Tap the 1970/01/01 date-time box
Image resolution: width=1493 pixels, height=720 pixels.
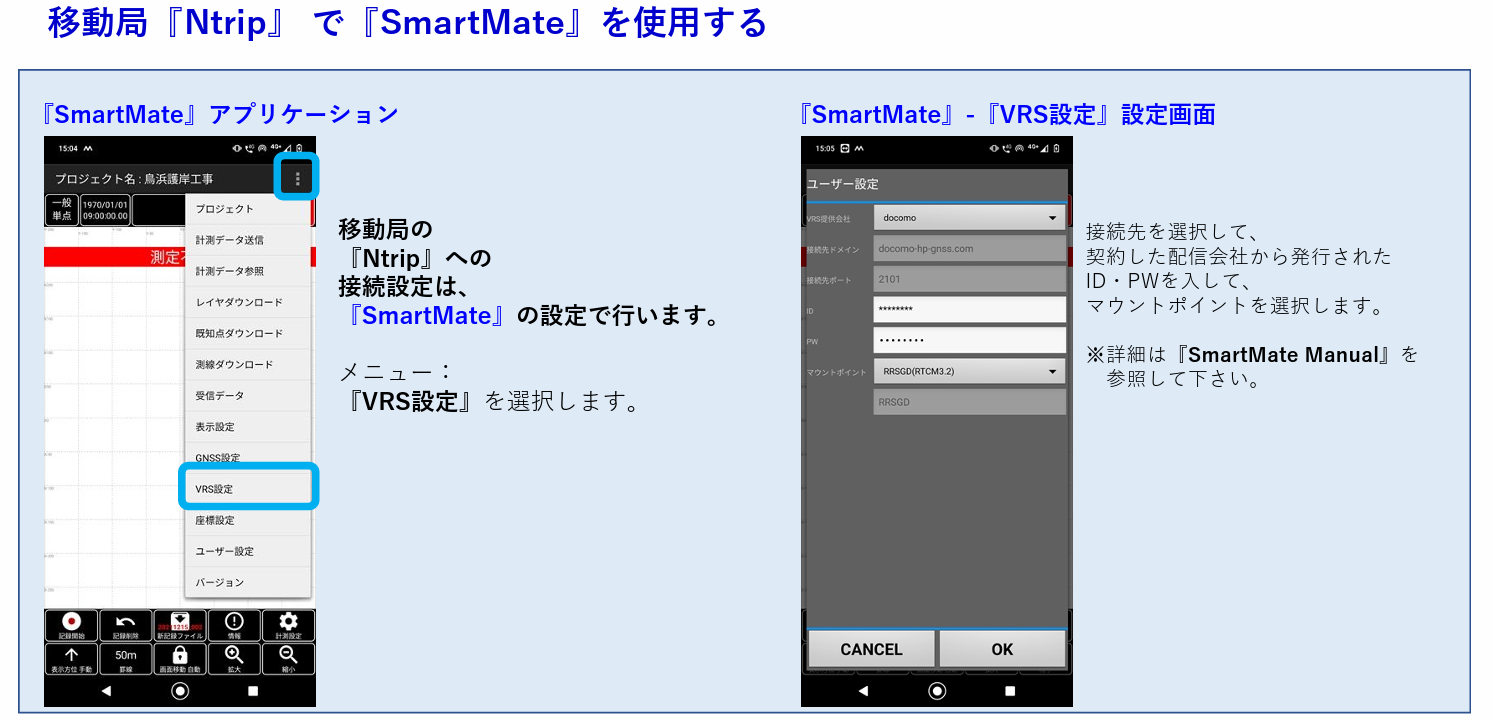(x=105, y=210)
